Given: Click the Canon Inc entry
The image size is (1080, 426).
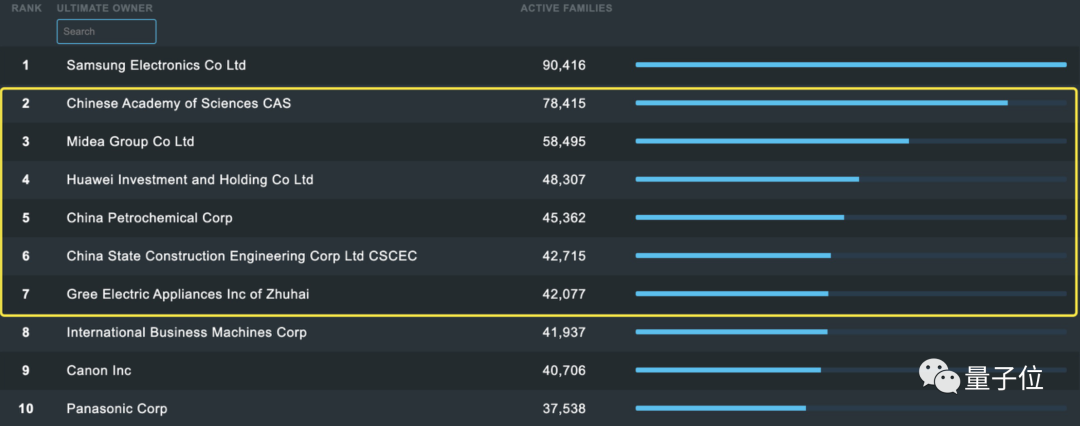Looking at the screenshot, I should coord(99,370).
